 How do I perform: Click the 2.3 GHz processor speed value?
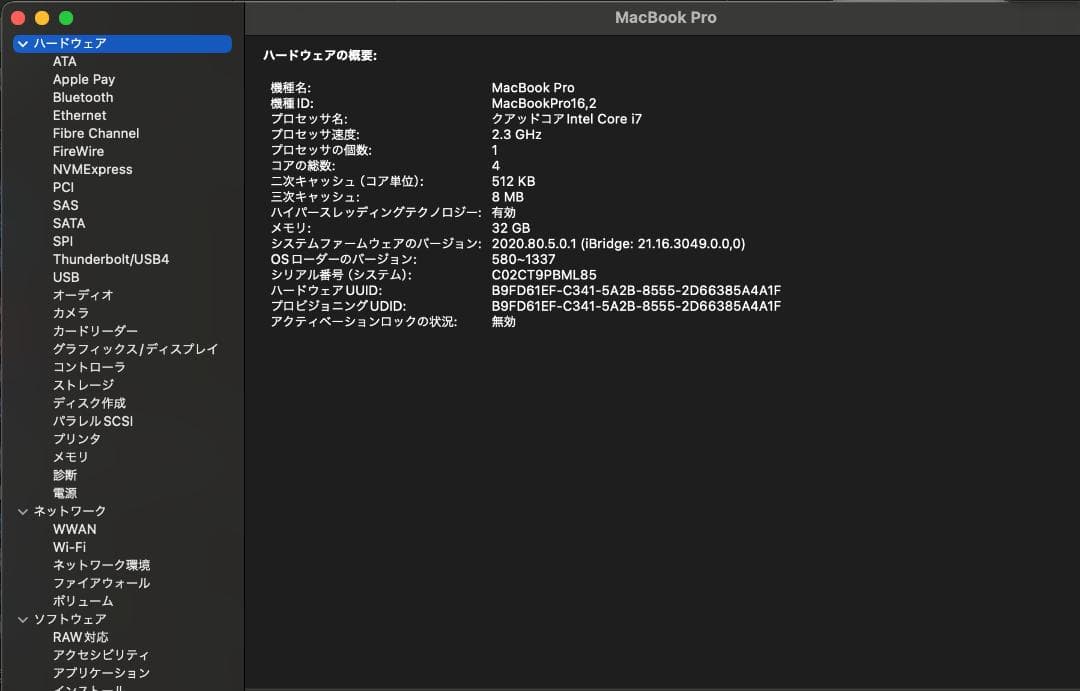point(517,134)
